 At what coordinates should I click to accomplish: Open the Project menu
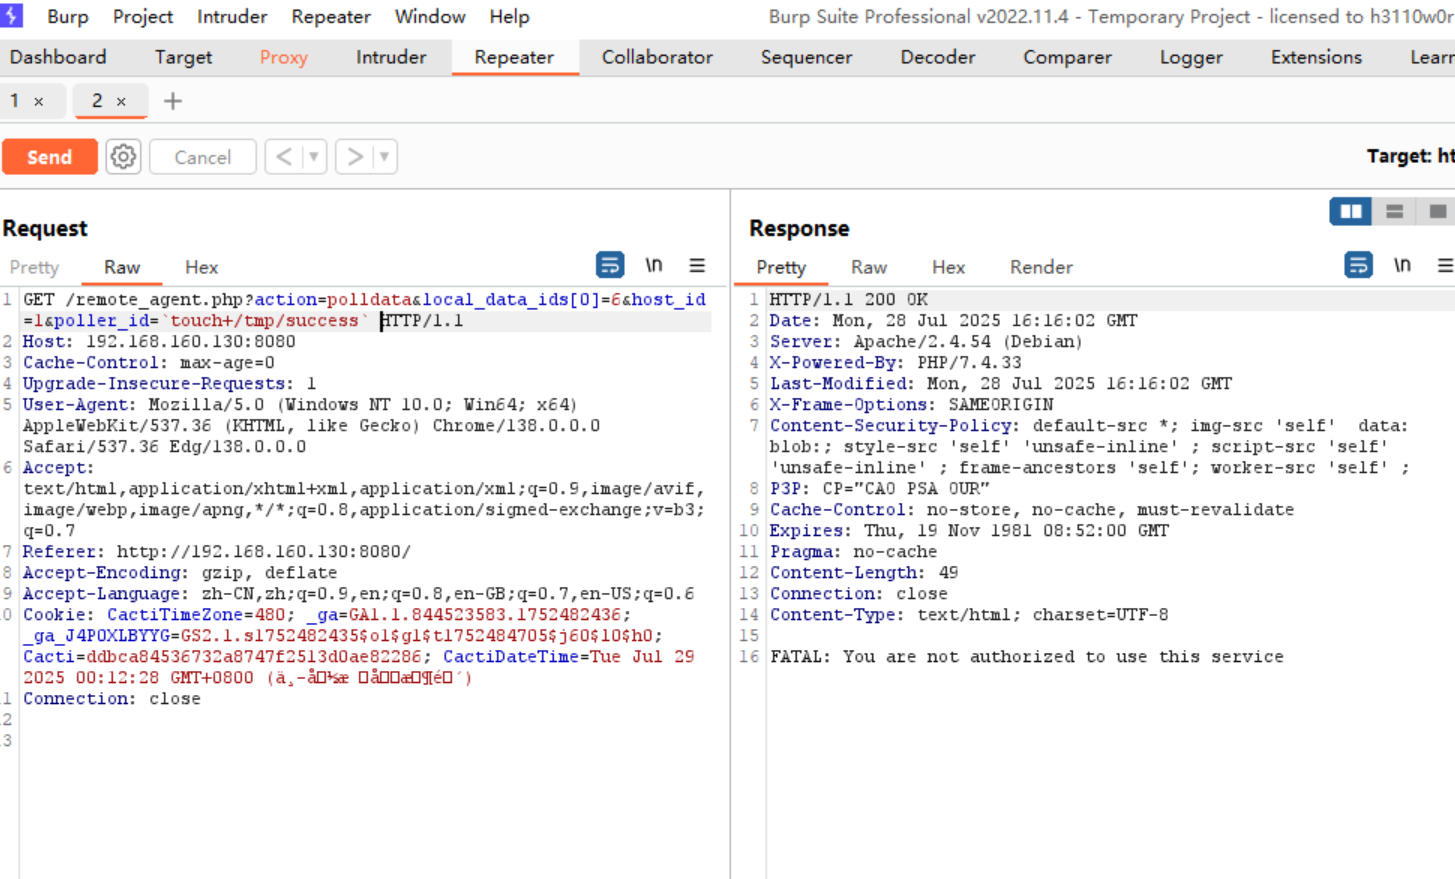coord(143,17)
